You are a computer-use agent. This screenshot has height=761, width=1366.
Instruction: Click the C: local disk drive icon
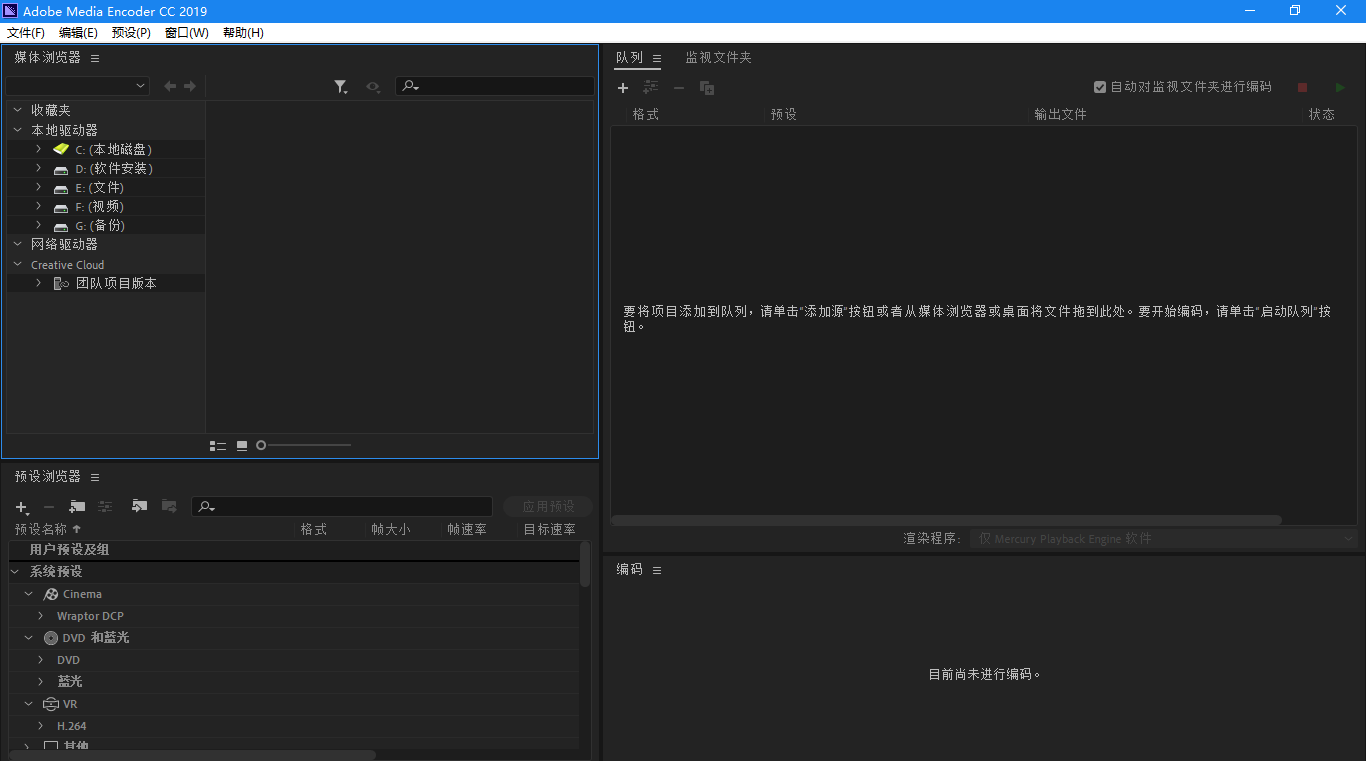[61, 149]
